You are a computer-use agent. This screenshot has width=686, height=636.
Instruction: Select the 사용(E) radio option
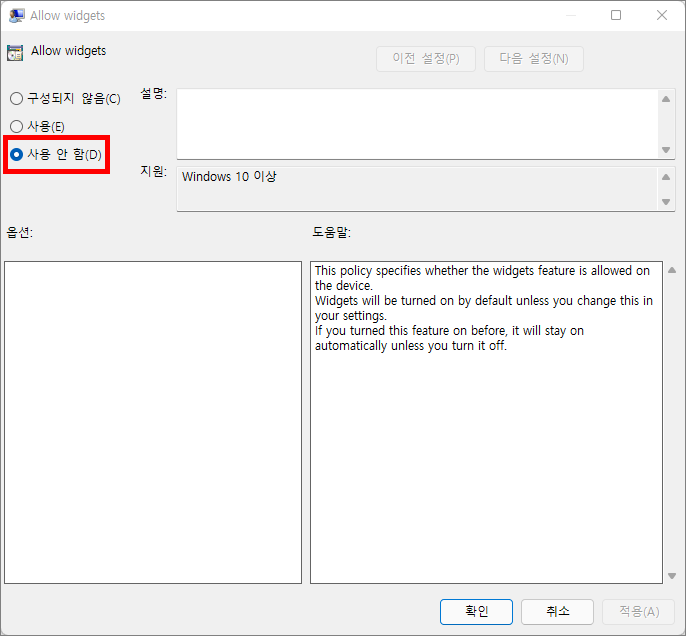coord(37,126)
